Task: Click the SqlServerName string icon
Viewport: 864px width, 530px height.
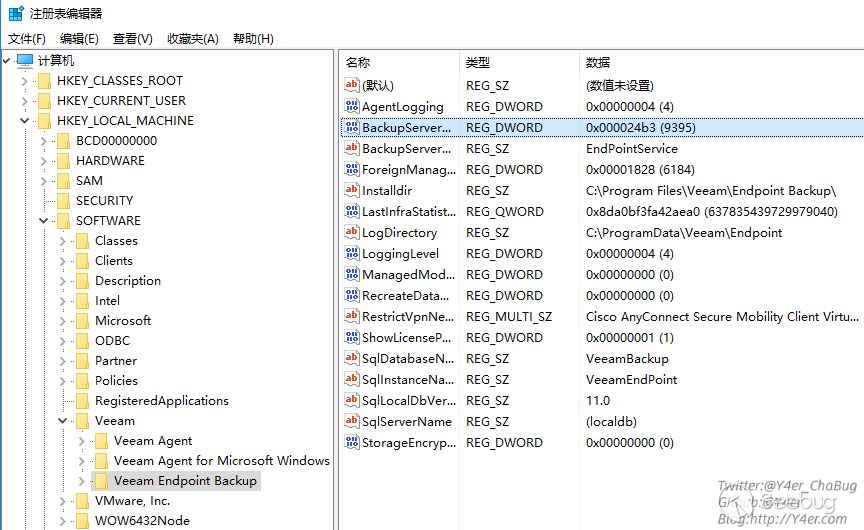Action: pos(352,421)
